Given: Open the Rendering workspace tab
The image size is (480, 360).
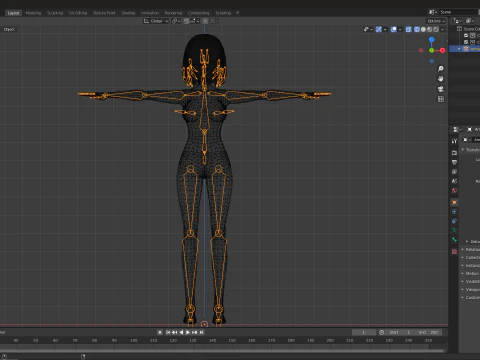Looking at the screenshot, I should point(173,13).
